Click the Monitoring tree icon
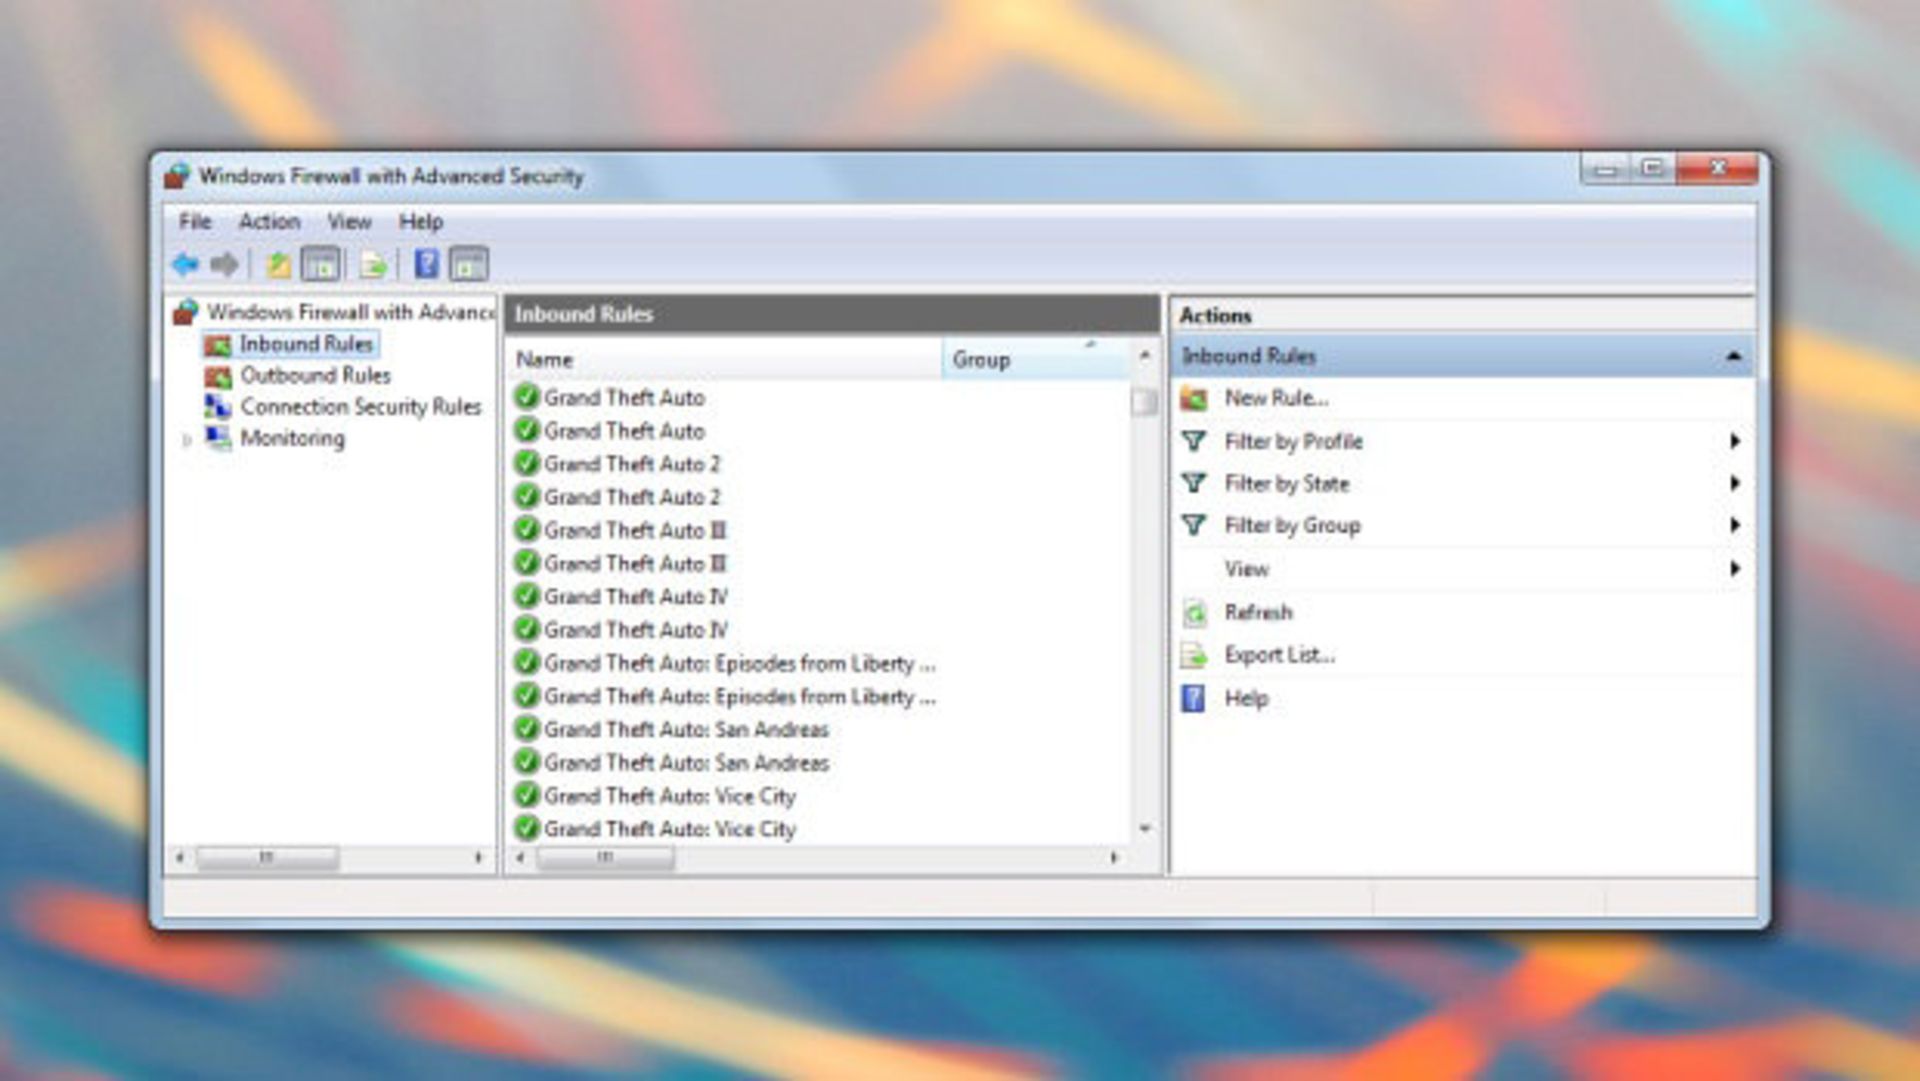Image resolution: width=1920 pixels, height=1081 pixels. click(x=218, y=438)
